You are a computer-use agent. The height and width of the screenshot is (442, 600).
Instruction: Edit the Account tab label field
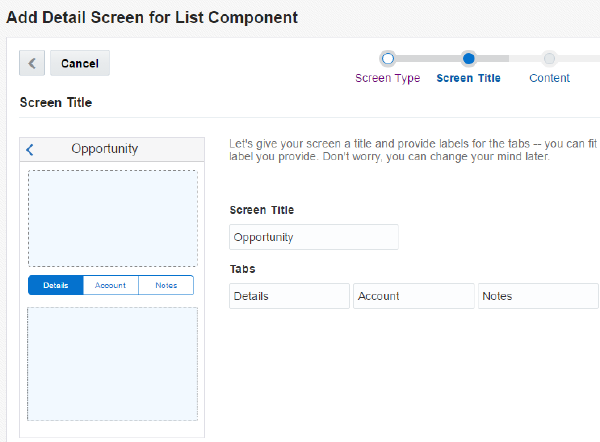coord(413,296)
